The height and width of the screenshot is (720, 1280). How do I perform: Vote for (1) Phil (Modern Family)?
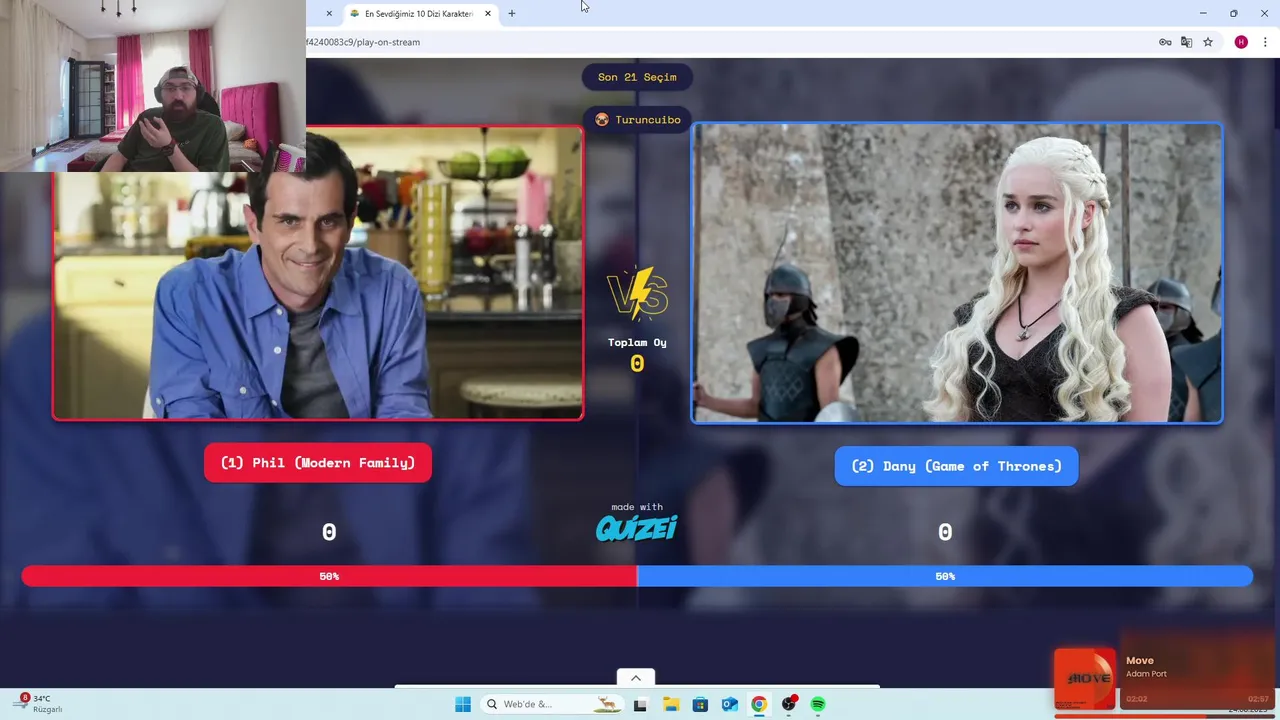pyautogui.click(x=318, y=463)
